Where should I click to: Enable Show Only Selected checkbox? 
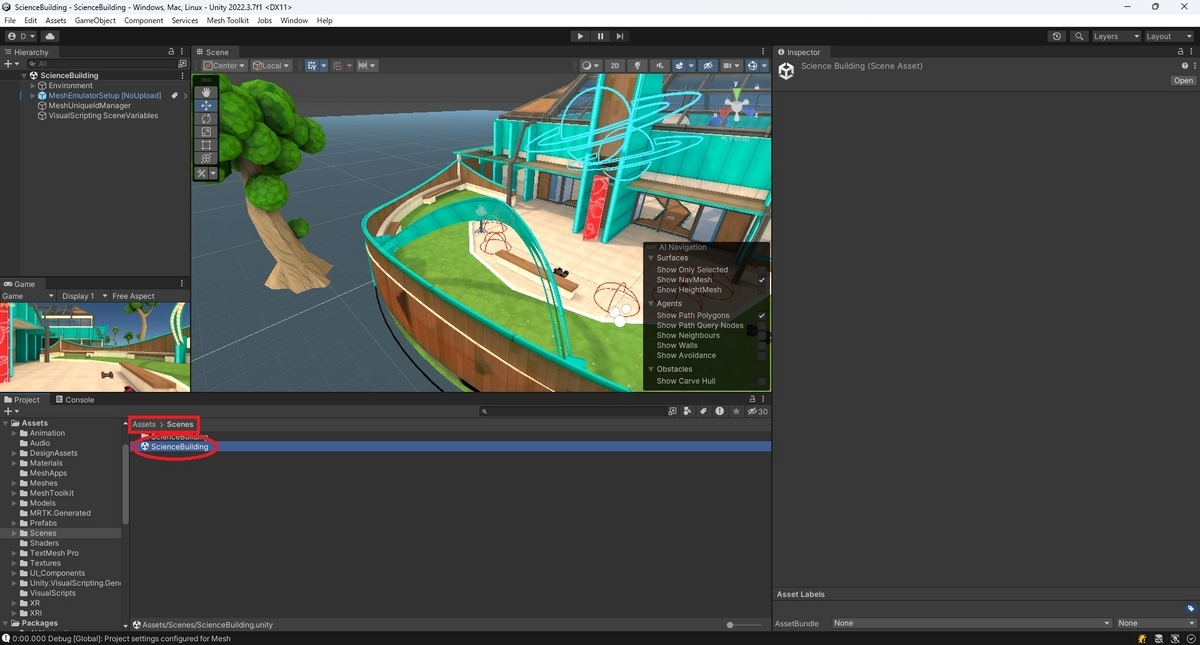(x=761, y=270)
